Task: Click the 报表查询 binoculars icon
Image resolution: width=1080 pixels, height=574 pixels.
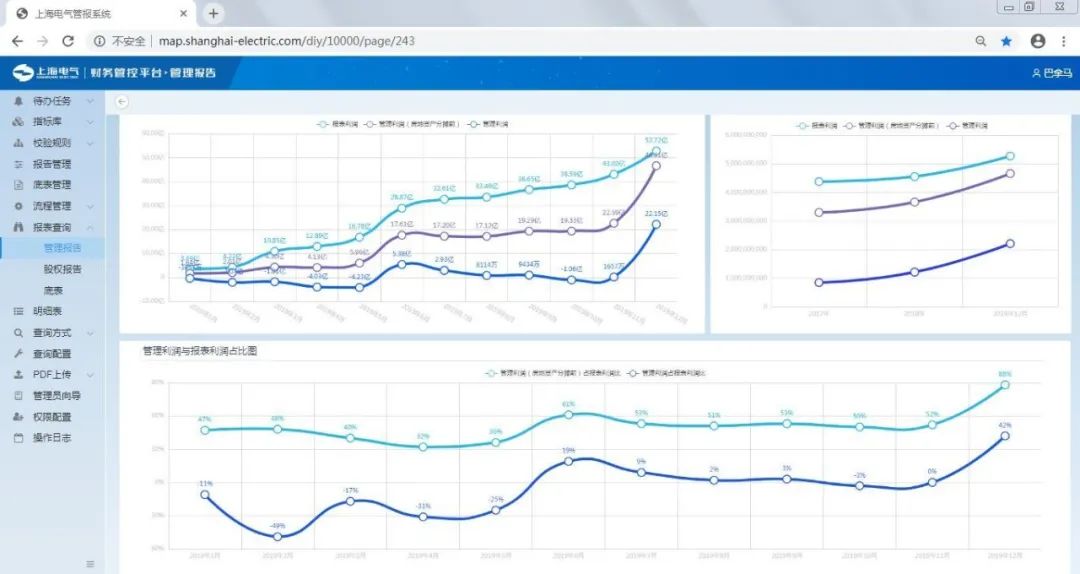Action: 19,227
